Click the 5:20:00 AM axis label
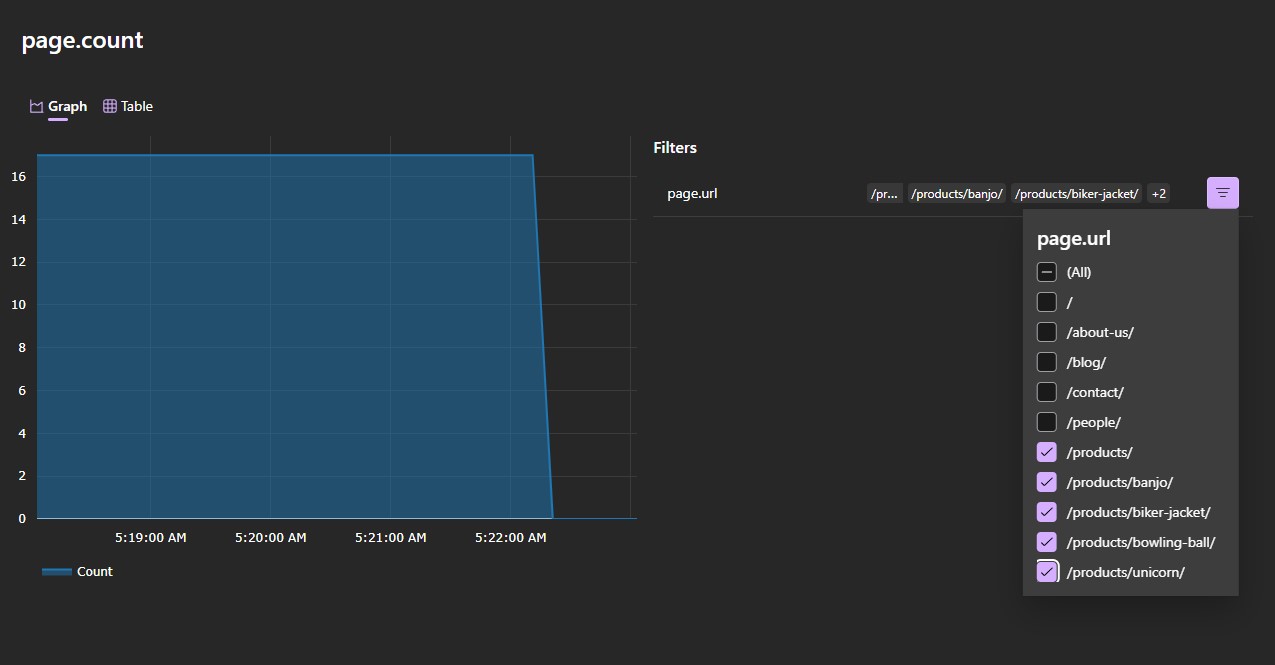The image size is (1275, 665). pyautogui.click(x=270, y=537)
